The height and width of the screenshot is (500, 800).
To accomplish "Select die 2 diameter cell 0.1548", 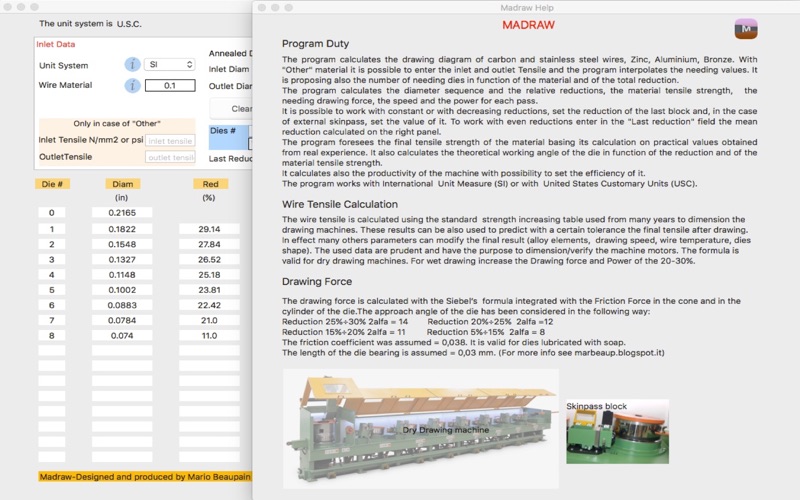I will (122, 244).
